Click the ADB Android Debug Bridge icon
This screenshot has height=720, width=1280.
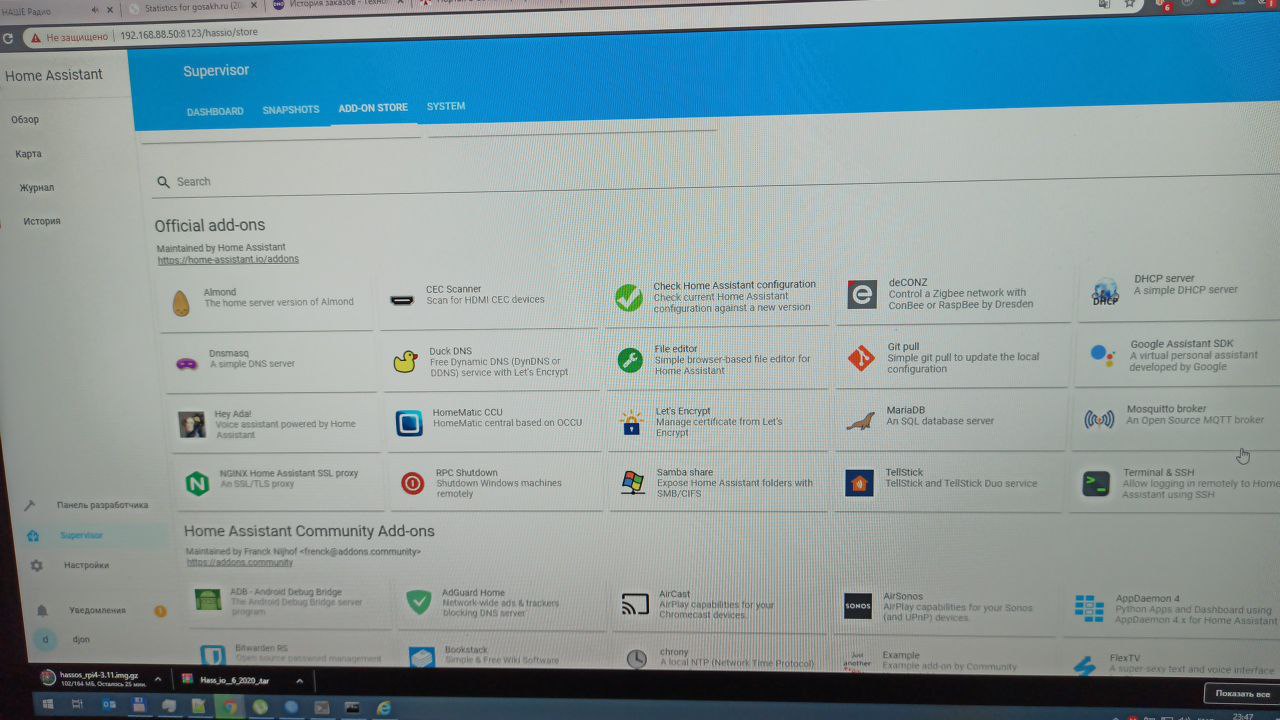208,601
